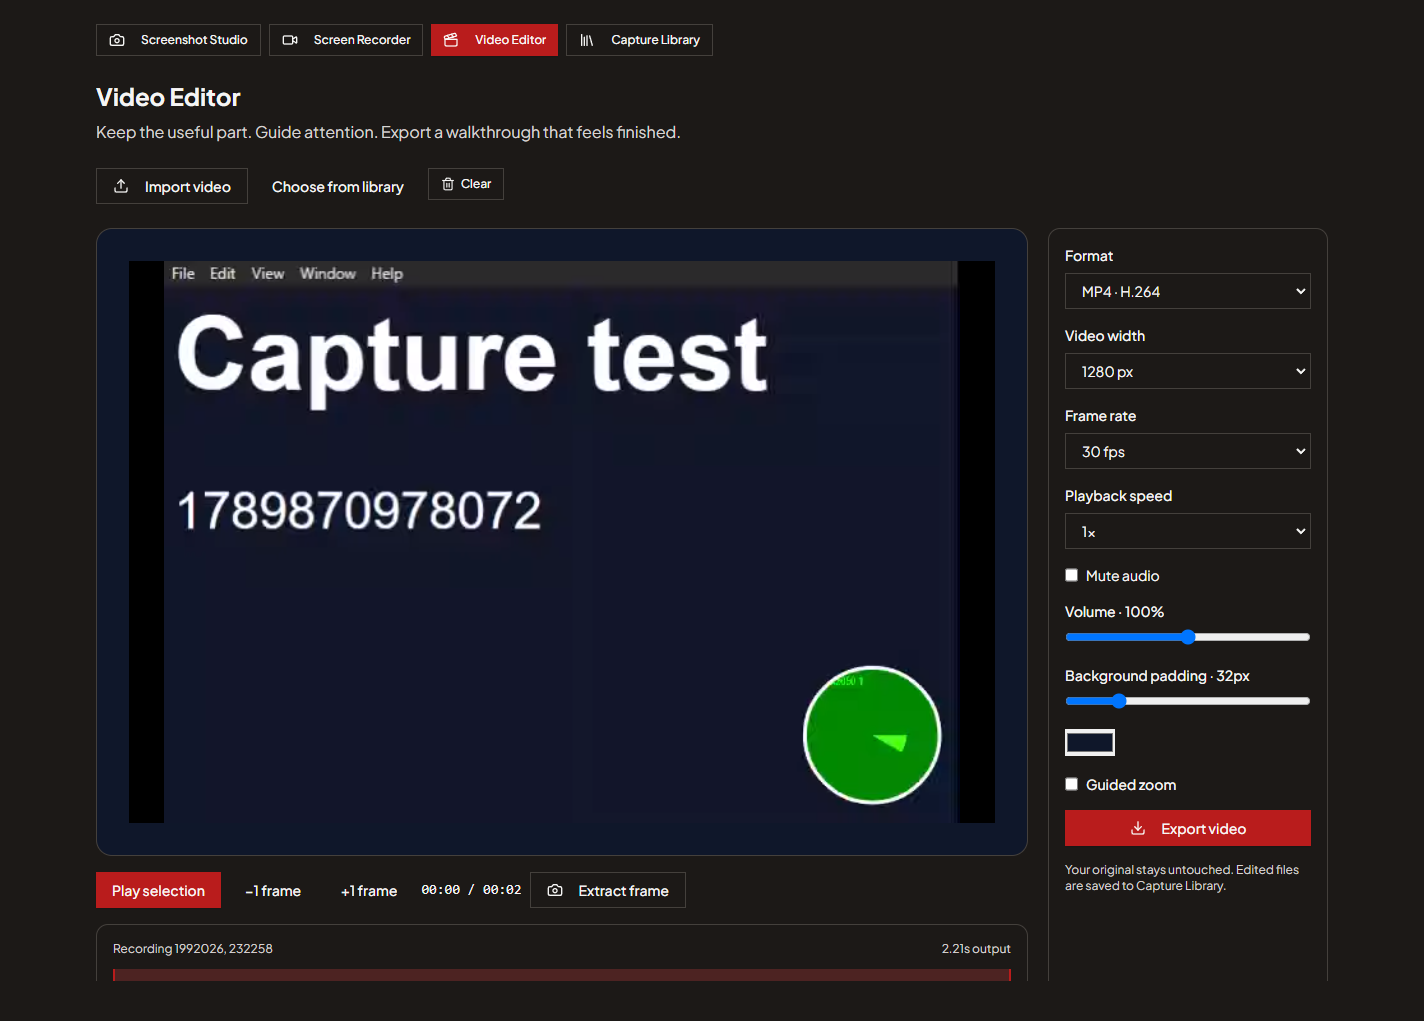Click the Recording 1992026, 232258 clip name
The width and height of the screenshot is (1424, 1021).
point(193,948)
